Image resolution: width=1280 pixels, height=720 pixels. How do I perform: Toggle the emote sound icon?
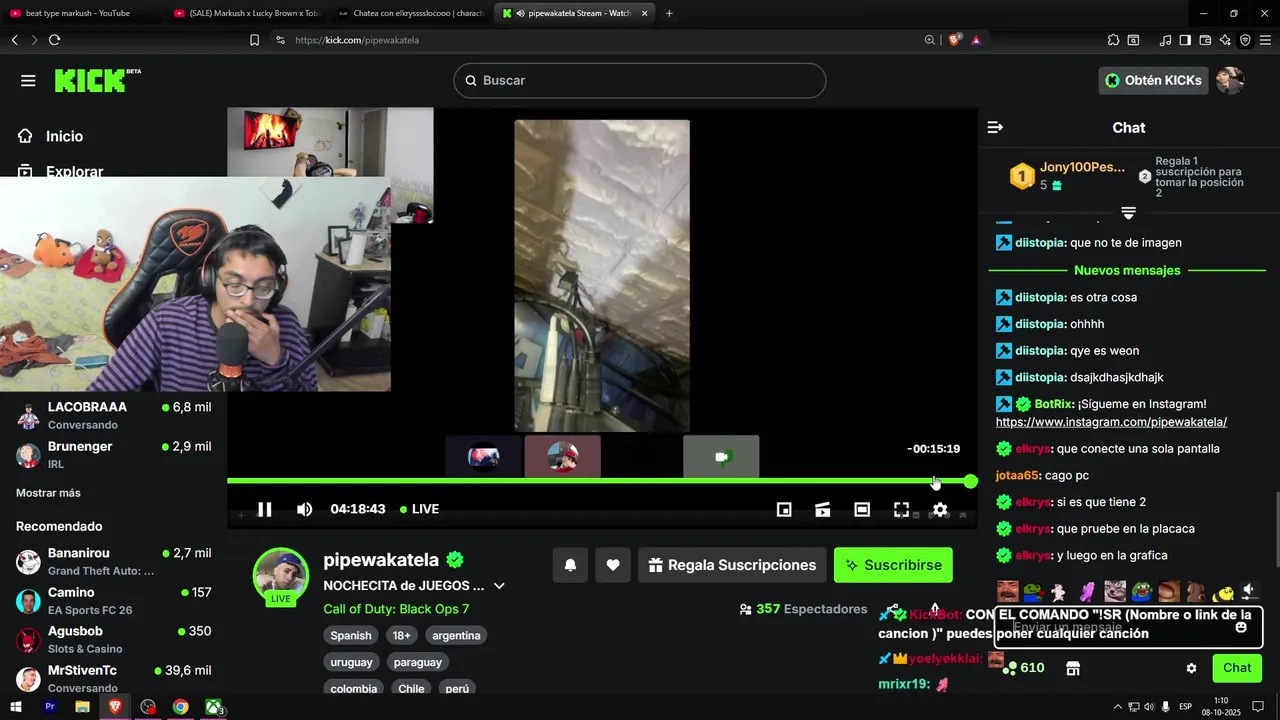[x=1248, y=592]
